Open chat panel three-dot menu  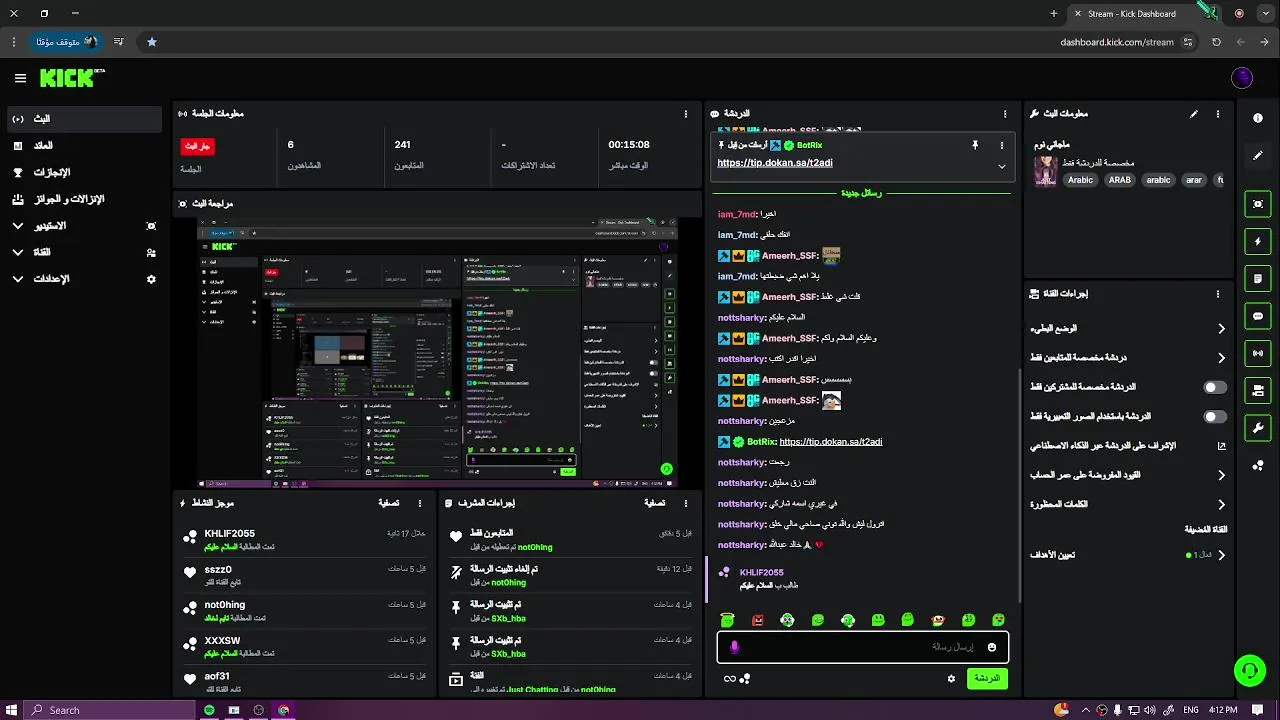pos(1005,114)
